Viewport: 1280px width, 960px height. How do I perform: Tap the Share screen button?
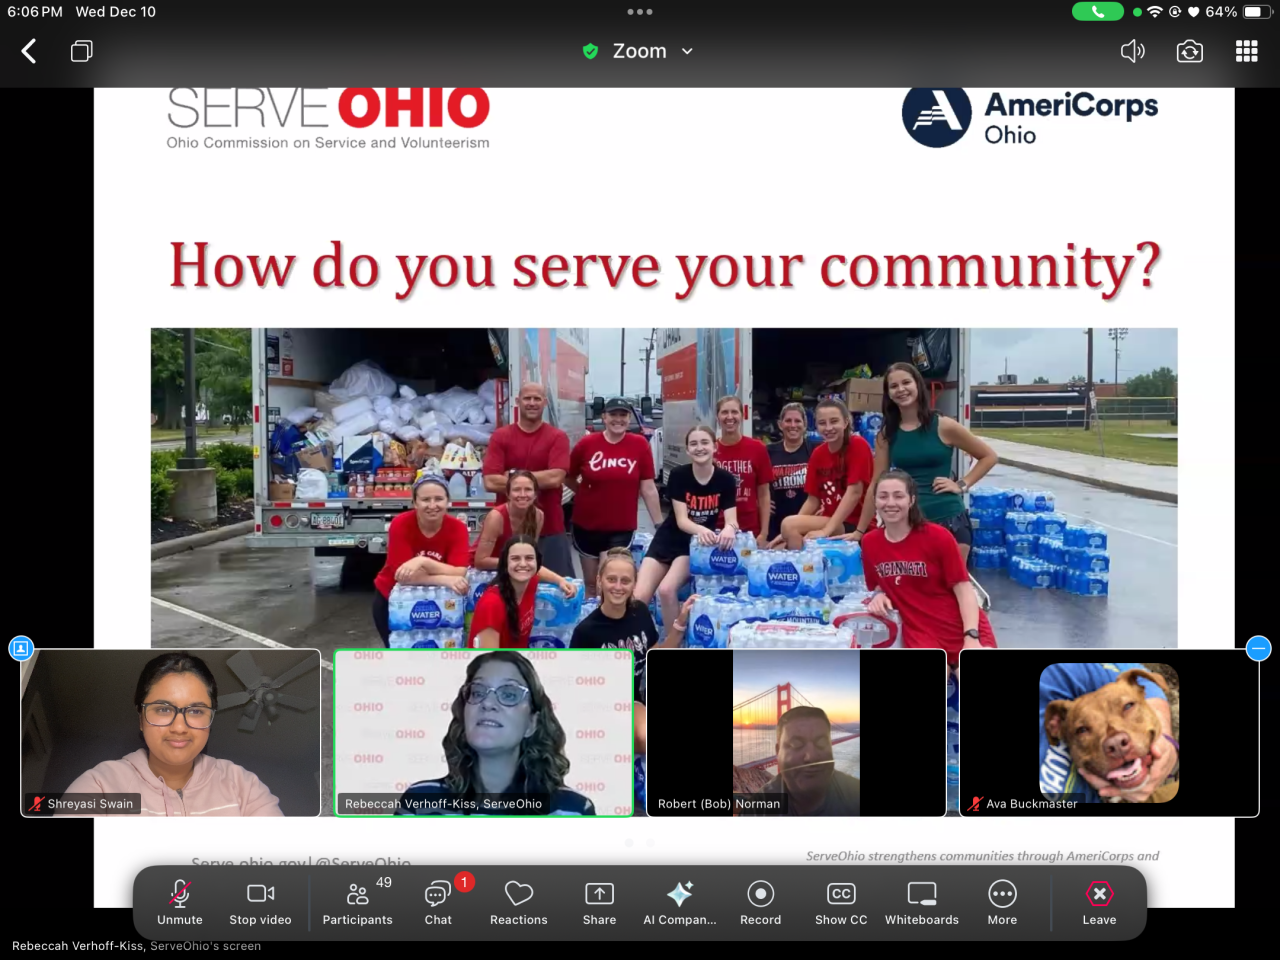(x=600, y=902)
